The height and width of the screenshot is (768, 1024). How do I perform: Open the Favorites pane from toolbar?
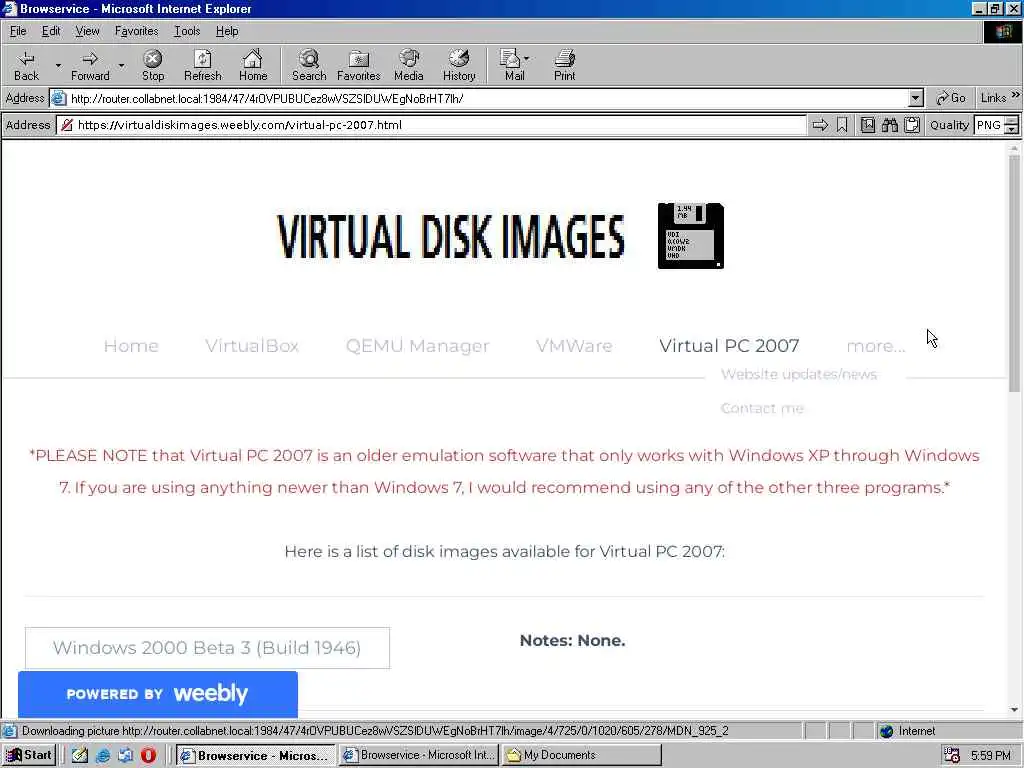359,65
